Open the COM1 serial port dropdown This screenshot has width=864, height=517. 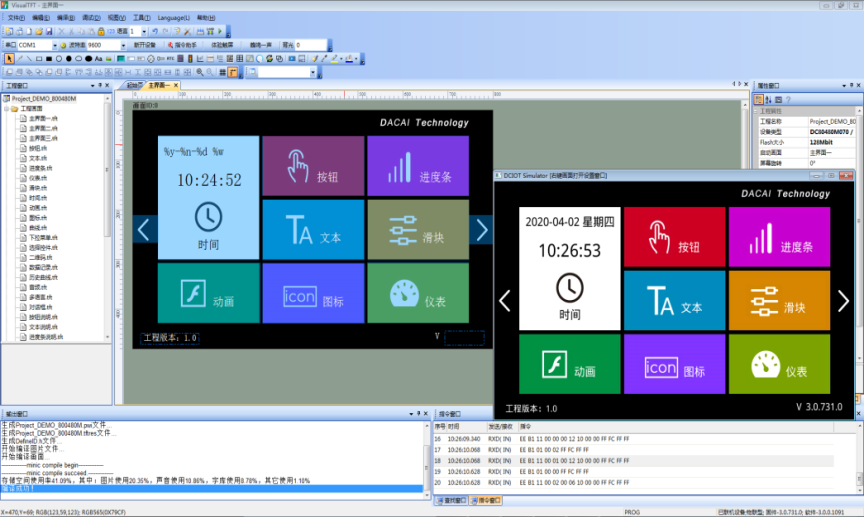55,45
